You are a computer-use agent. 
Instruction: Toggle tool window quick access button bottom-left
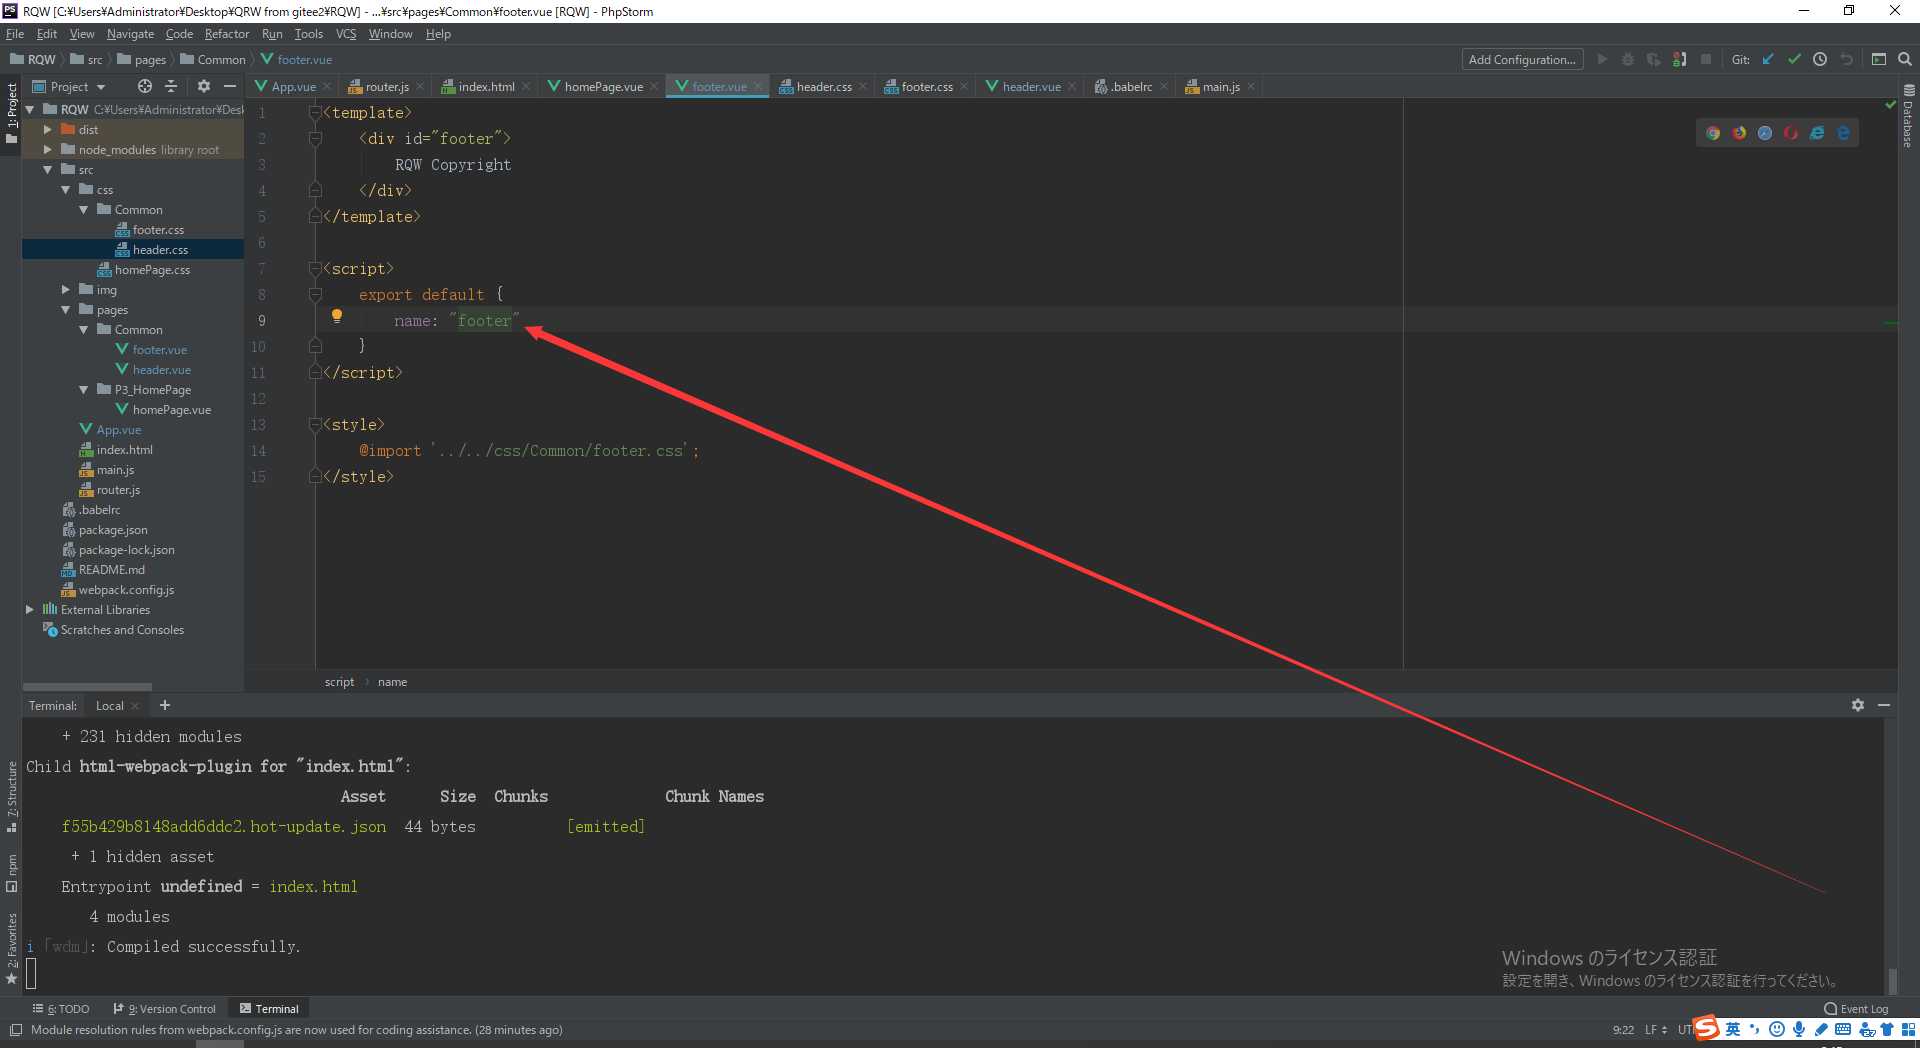(x=16, y=1030)
